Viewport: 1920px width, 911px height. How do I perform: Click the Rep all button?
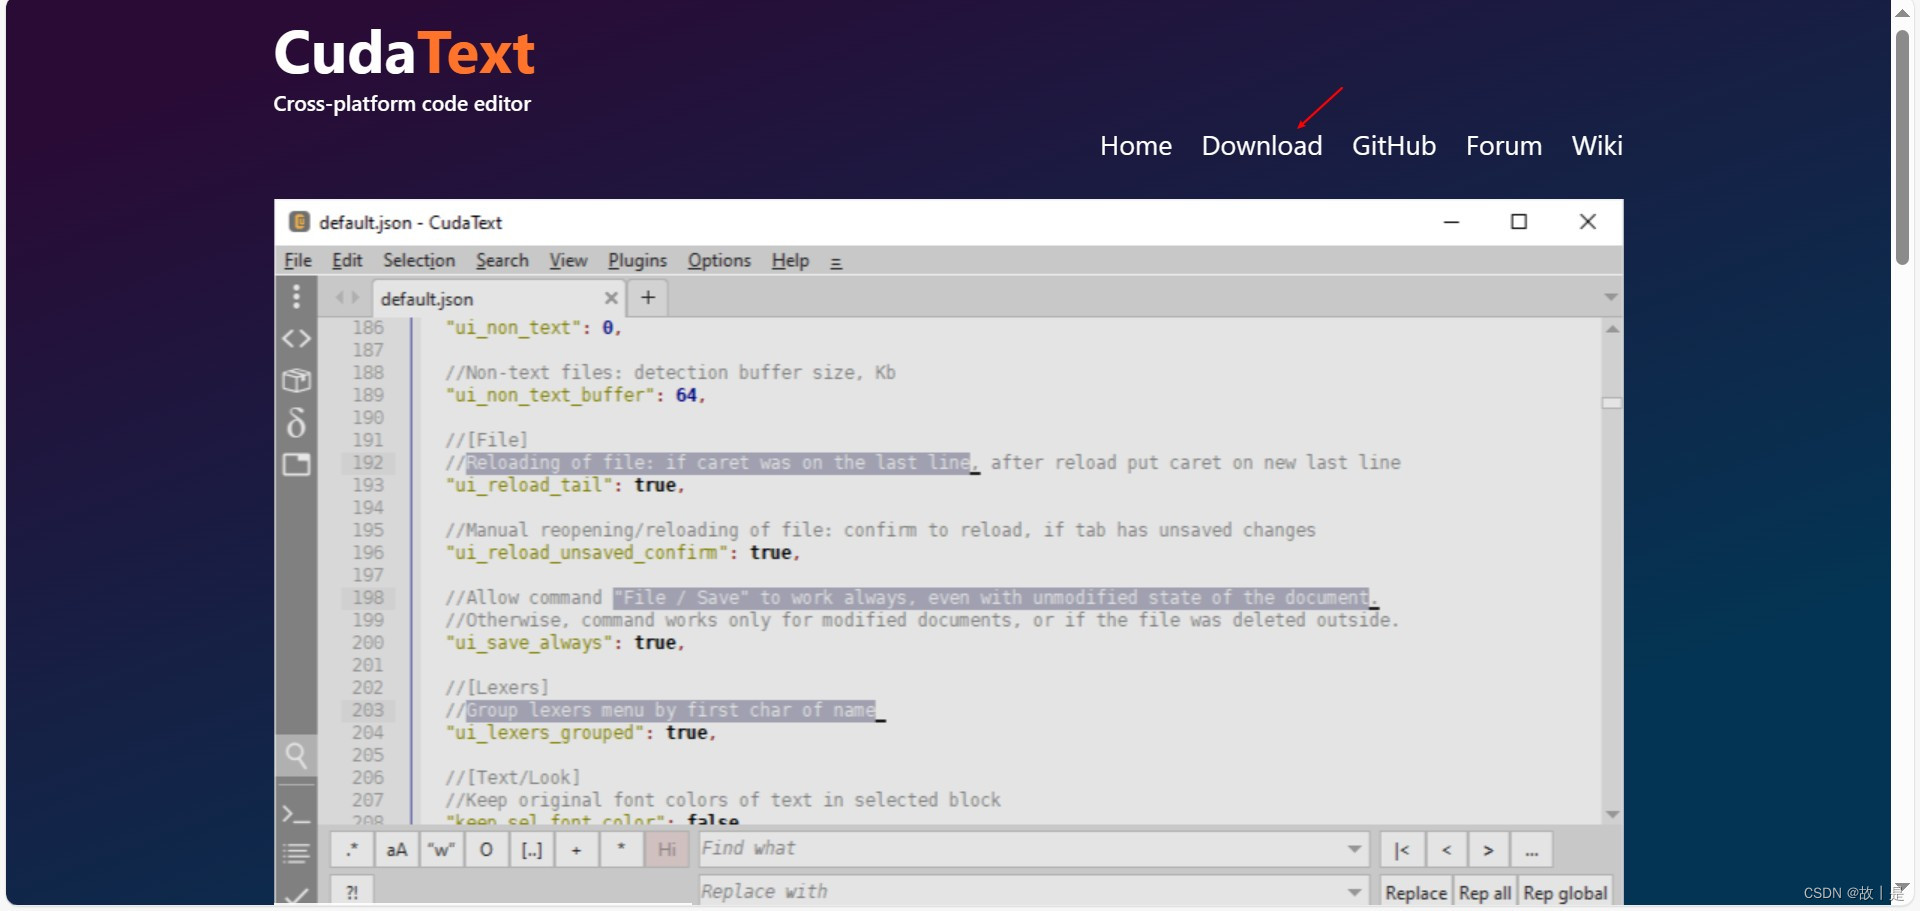pyautogui.click(x=1485, y=892)
